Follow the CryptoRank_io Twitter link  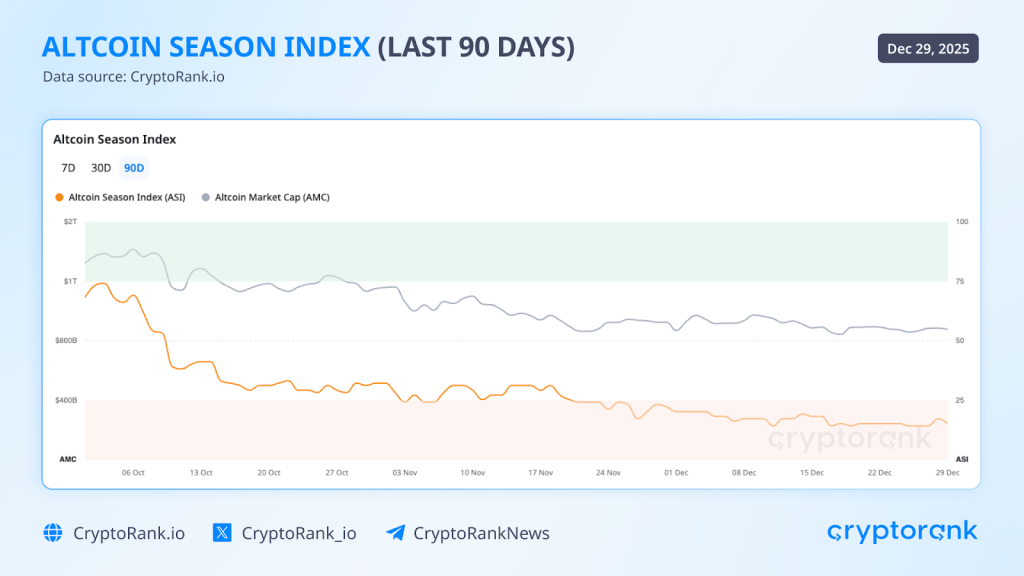point(300,533)
